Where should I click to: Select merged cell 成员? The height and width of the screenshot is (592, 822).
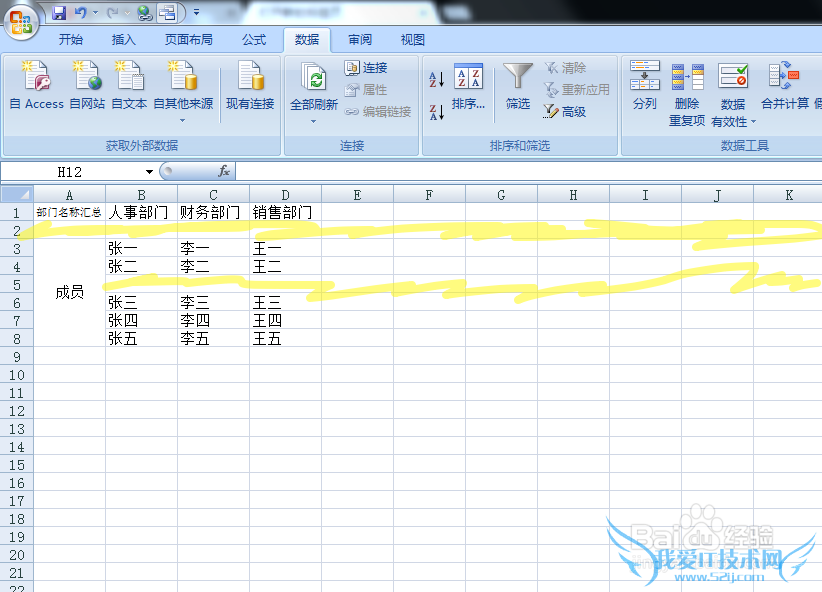pyautogui.click(x=69, y=293)
